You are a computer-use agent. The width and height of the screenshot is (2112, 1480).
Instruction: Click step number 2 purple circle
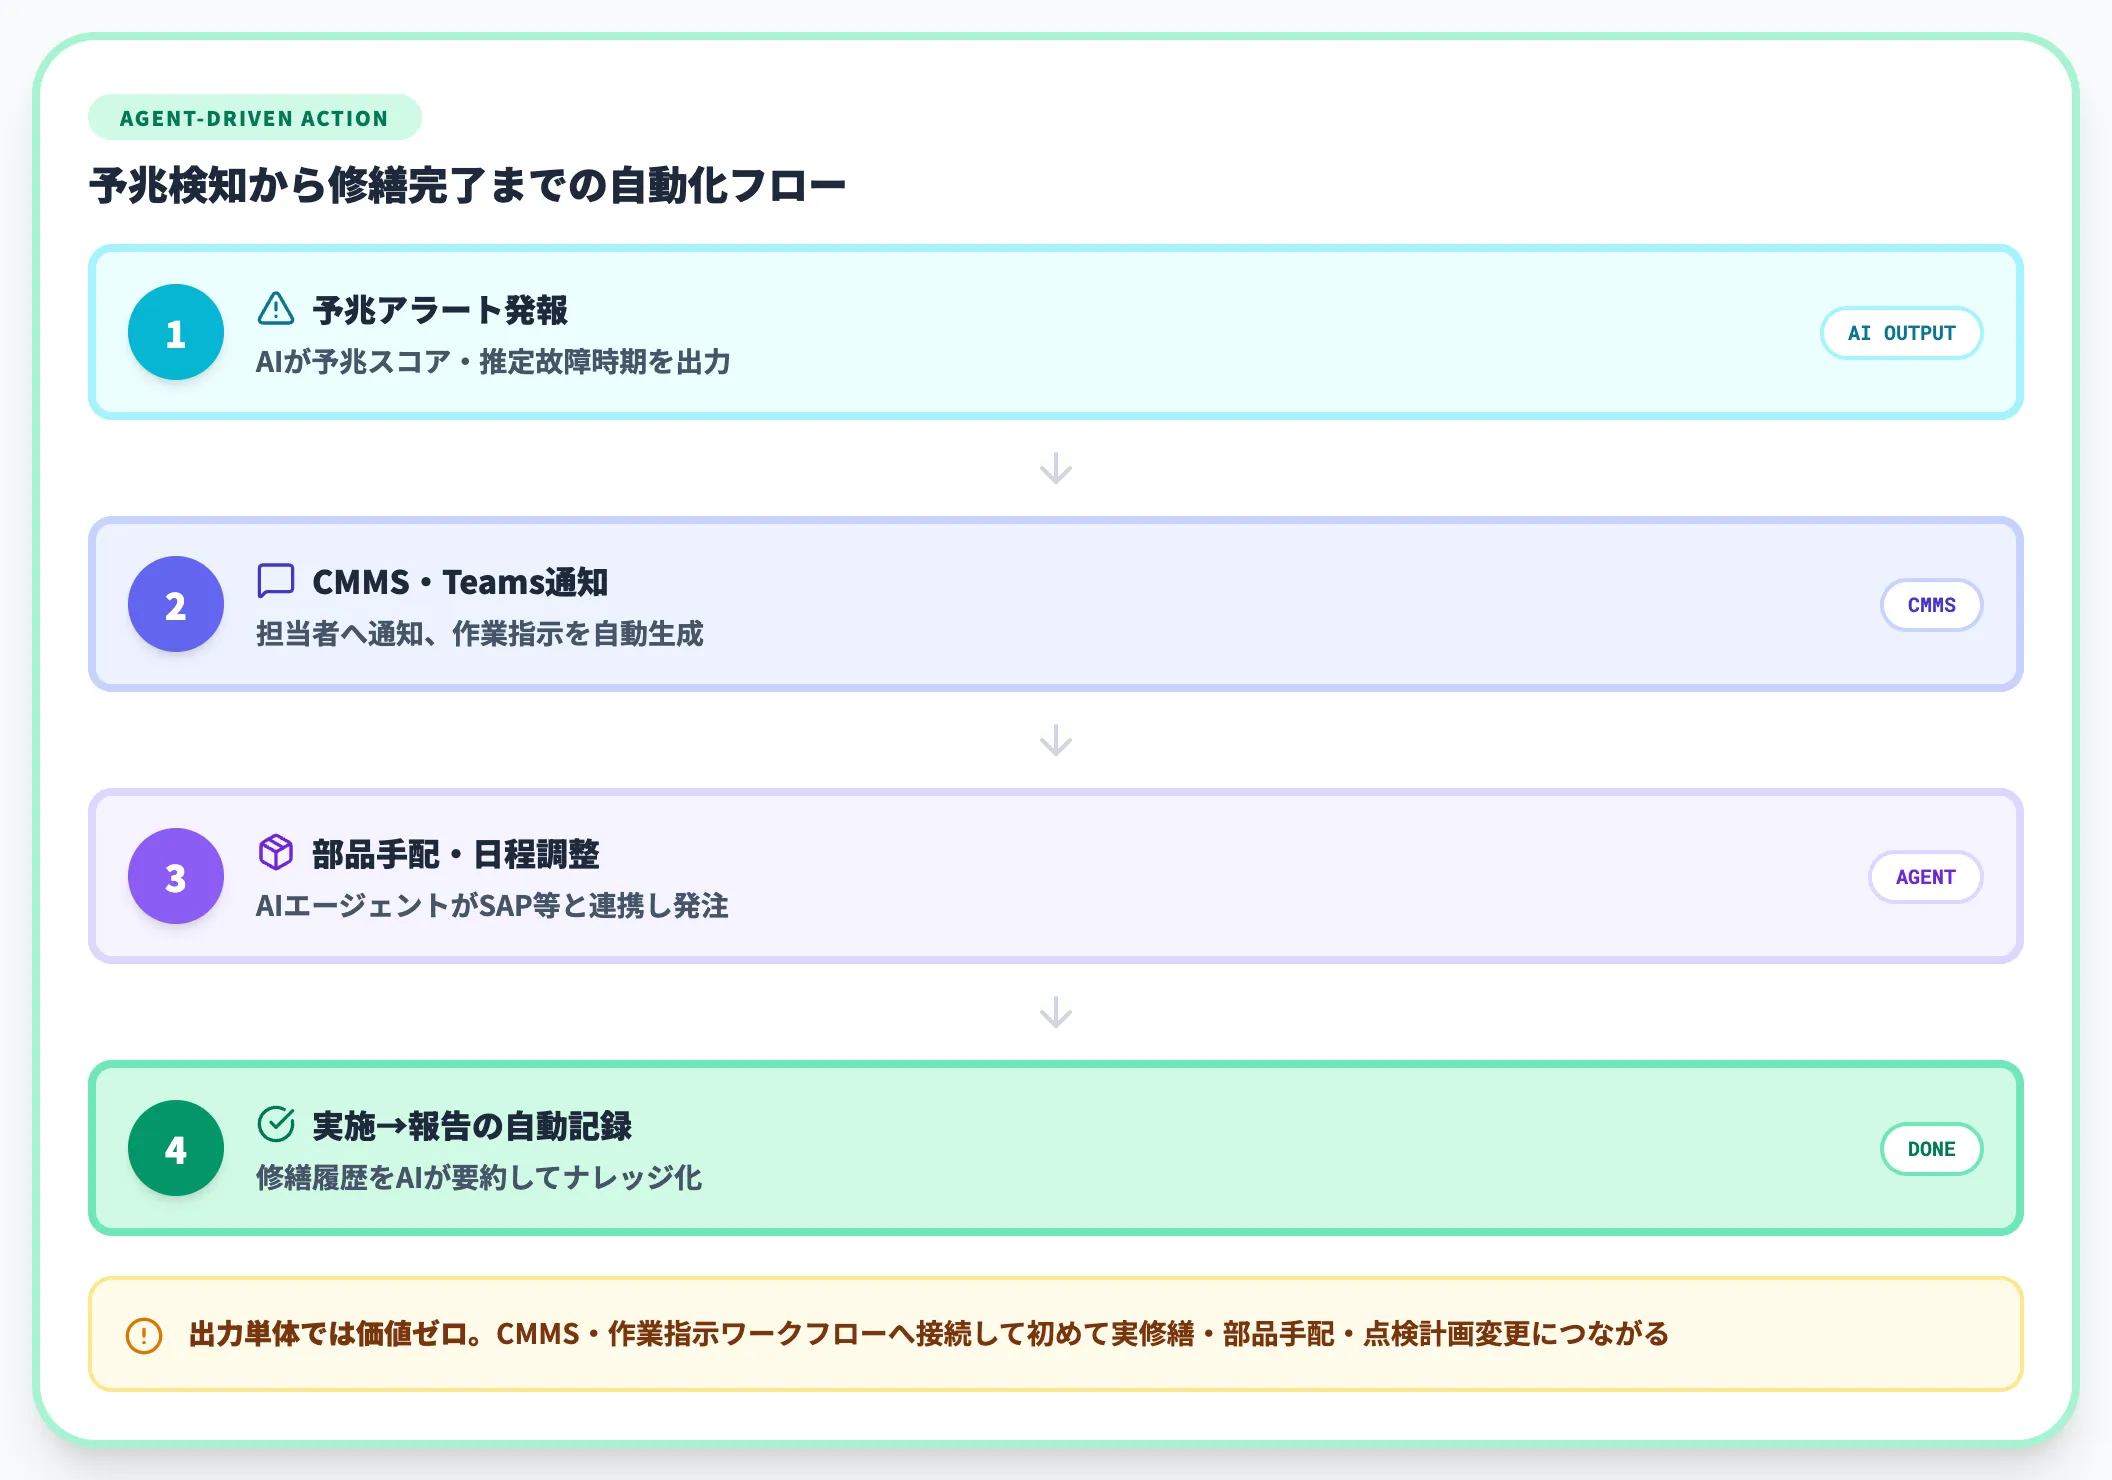click(x=175, y=605)
